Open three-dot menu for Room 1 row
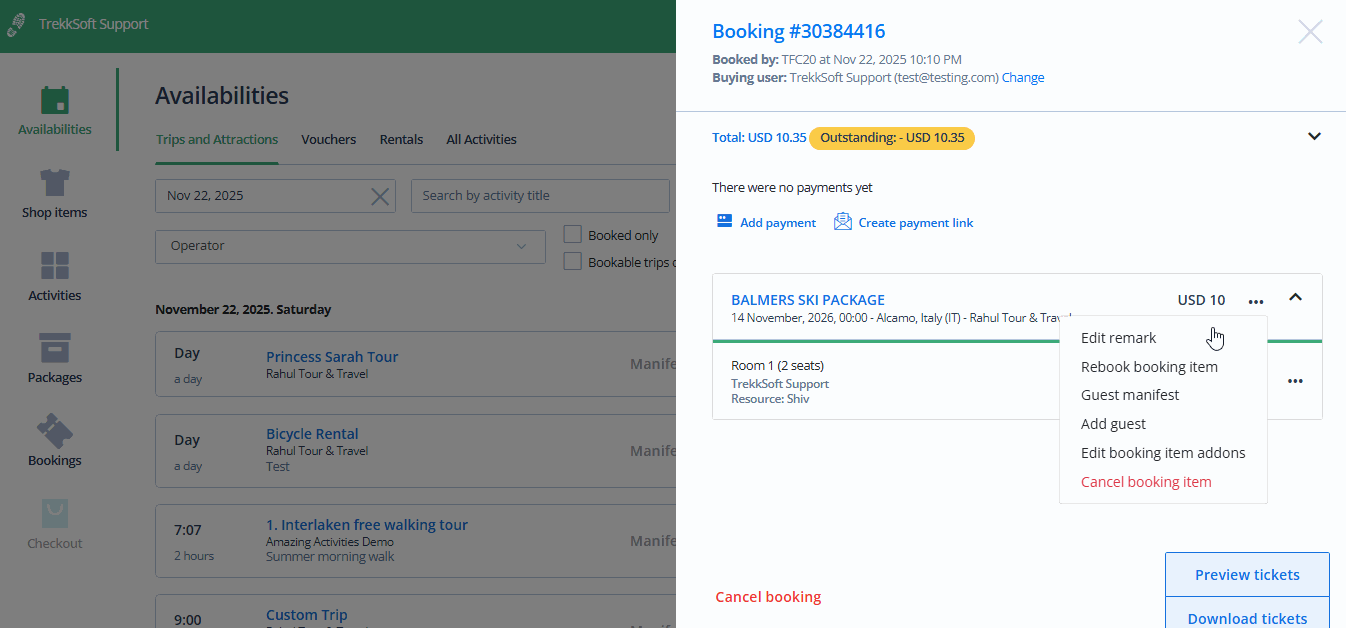 pyautogui.click(x=1295, y=381)
